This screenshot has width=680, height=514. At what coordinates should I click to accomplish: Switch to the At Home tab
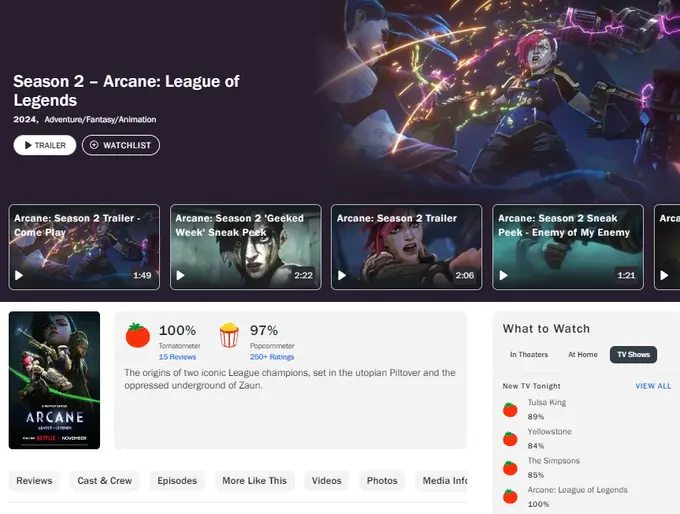(x=582, y=354)
